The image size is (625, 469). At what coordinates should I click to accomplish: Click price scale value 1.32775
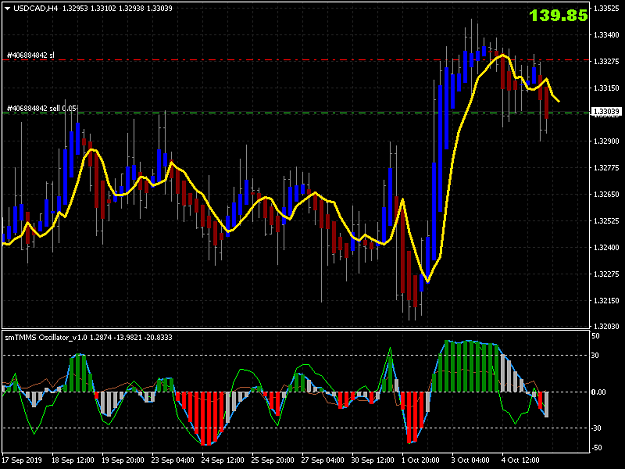[606, 168]
